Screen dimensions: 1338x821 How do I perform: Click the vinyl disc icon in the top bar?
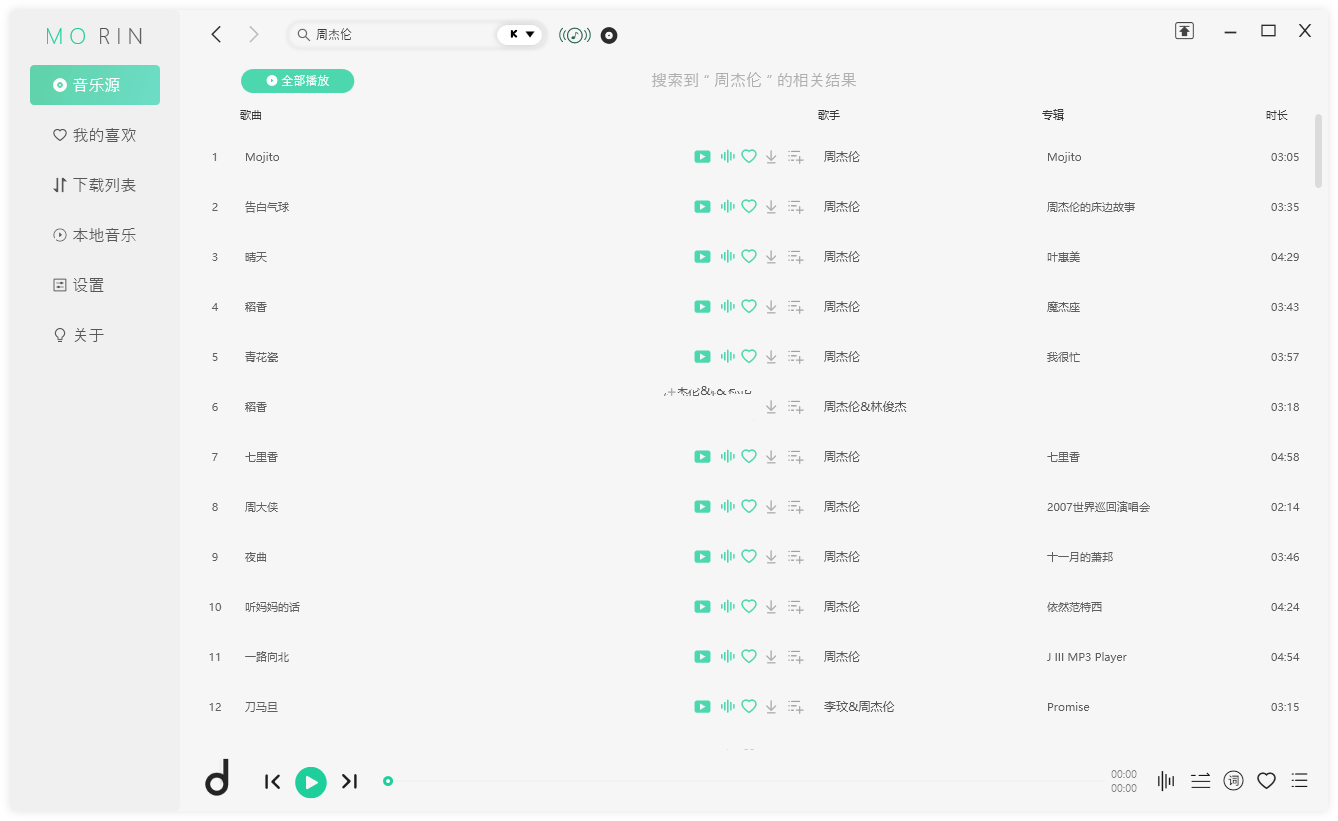click(x=609, y=36)
